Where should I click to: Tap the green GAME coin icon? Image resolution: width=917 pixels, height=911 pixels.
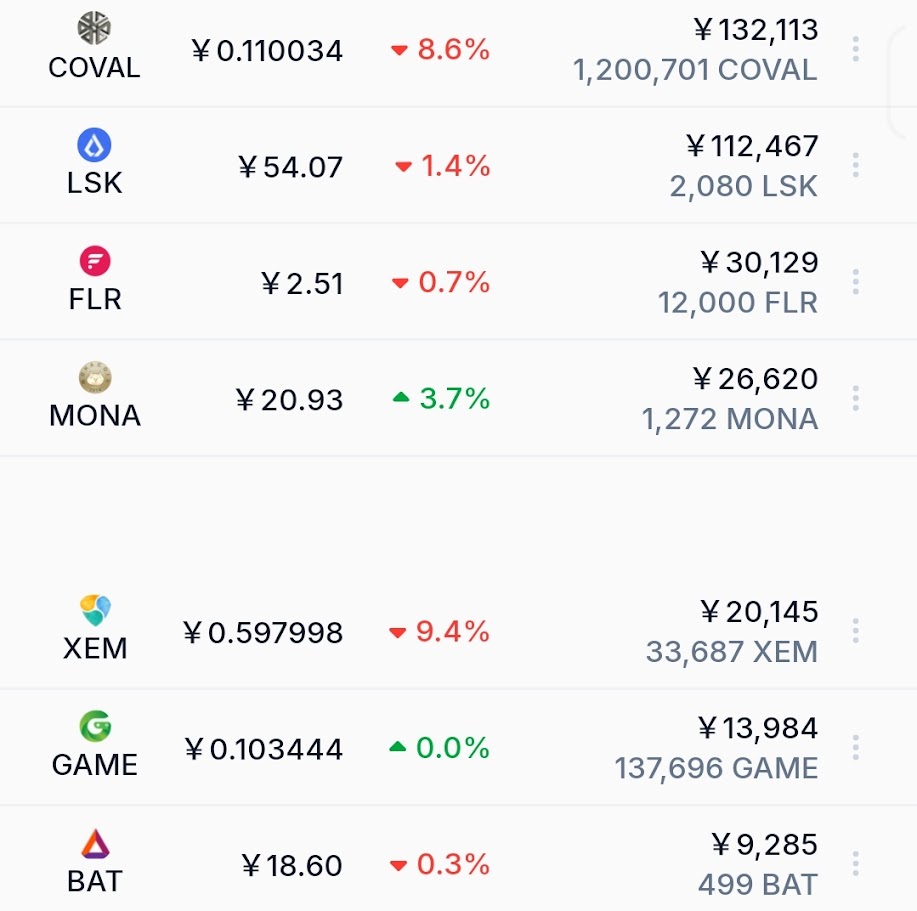tap(95, 726)
